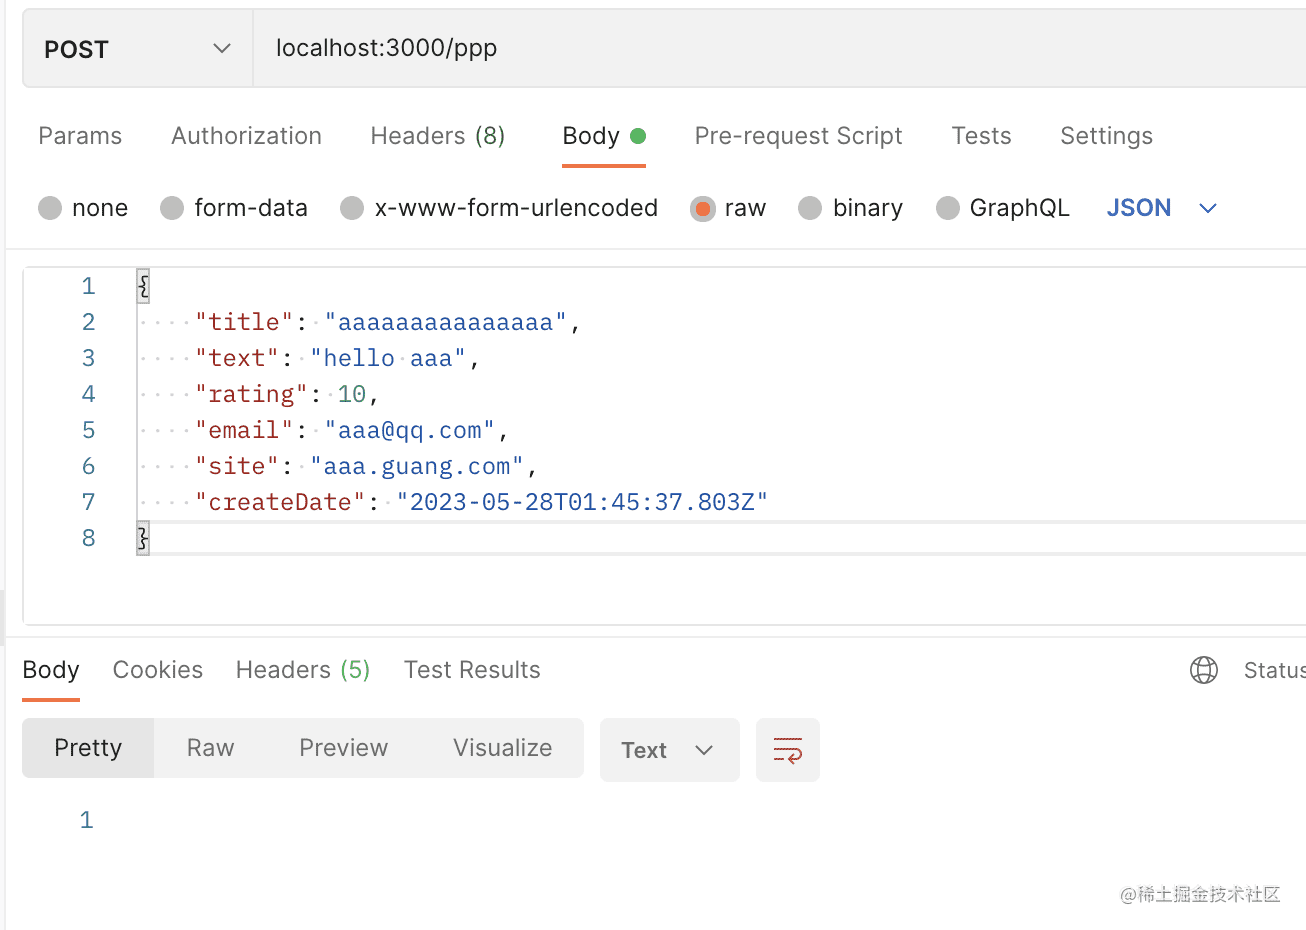Select the form-data radio option
The image size is (1306, 930).
pyautogui.click(x=172, y=208)
